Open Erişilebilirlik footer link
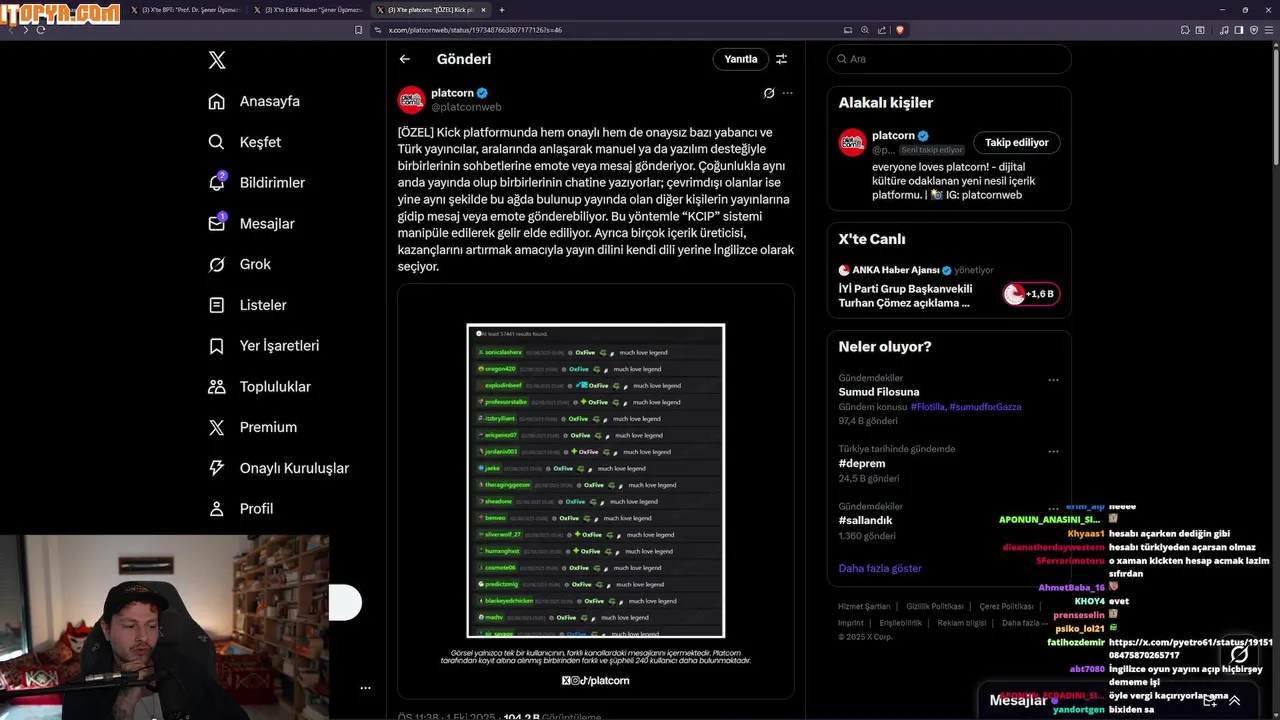 pyautogui.click(x=901, y=623)
